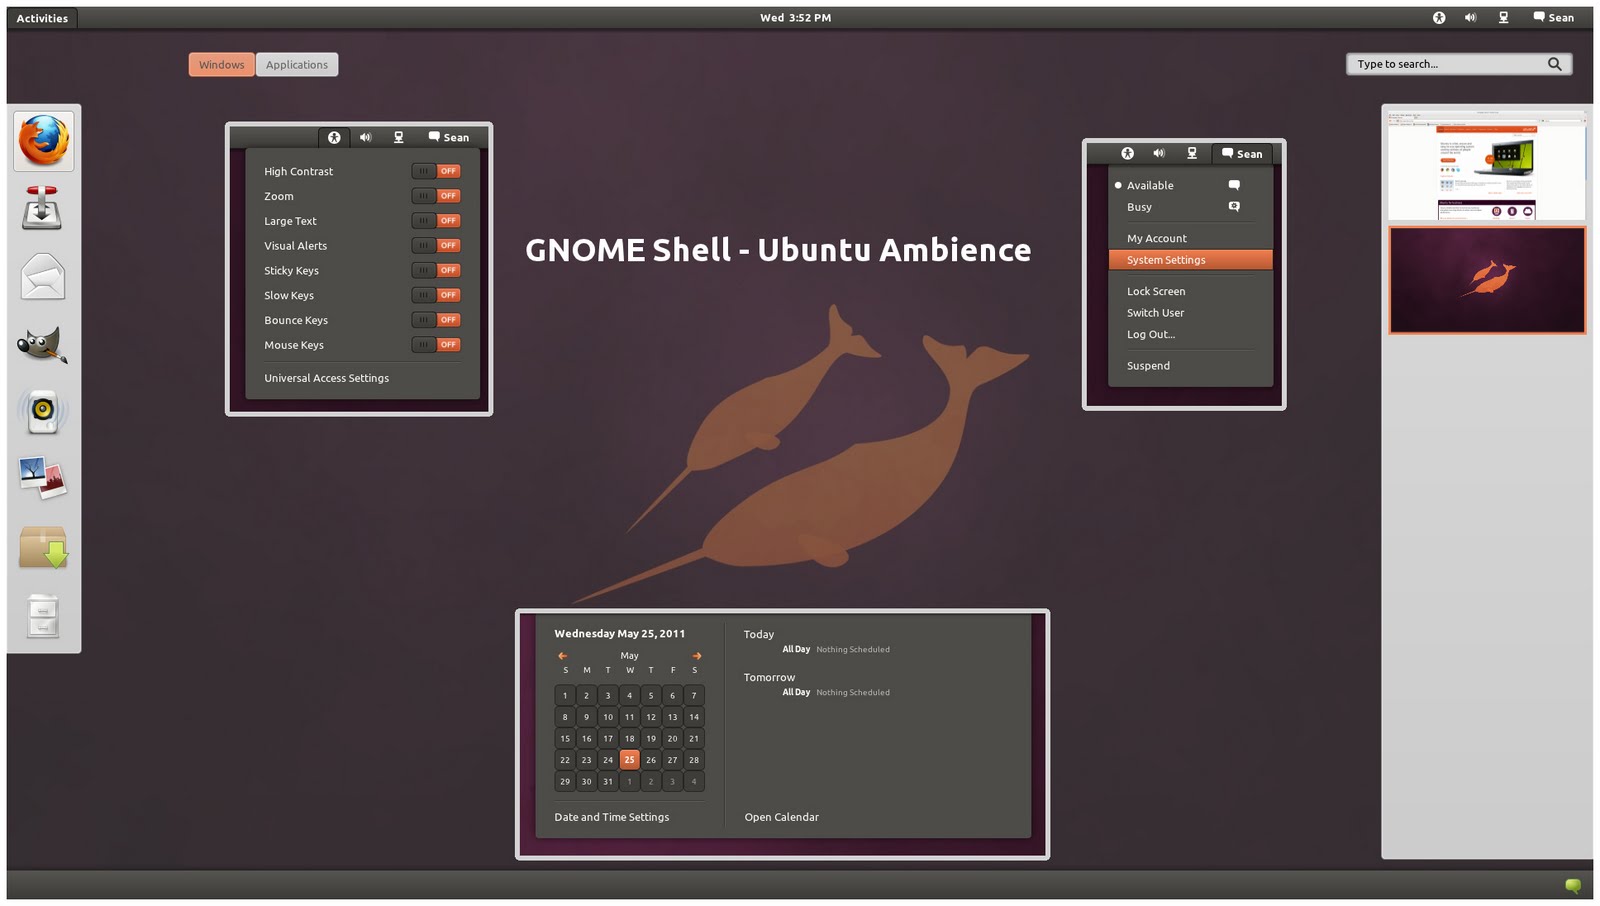1600x906 pixels.
Task: Click the universal access icon in the top panel
Action: (x=1439, y=17)
